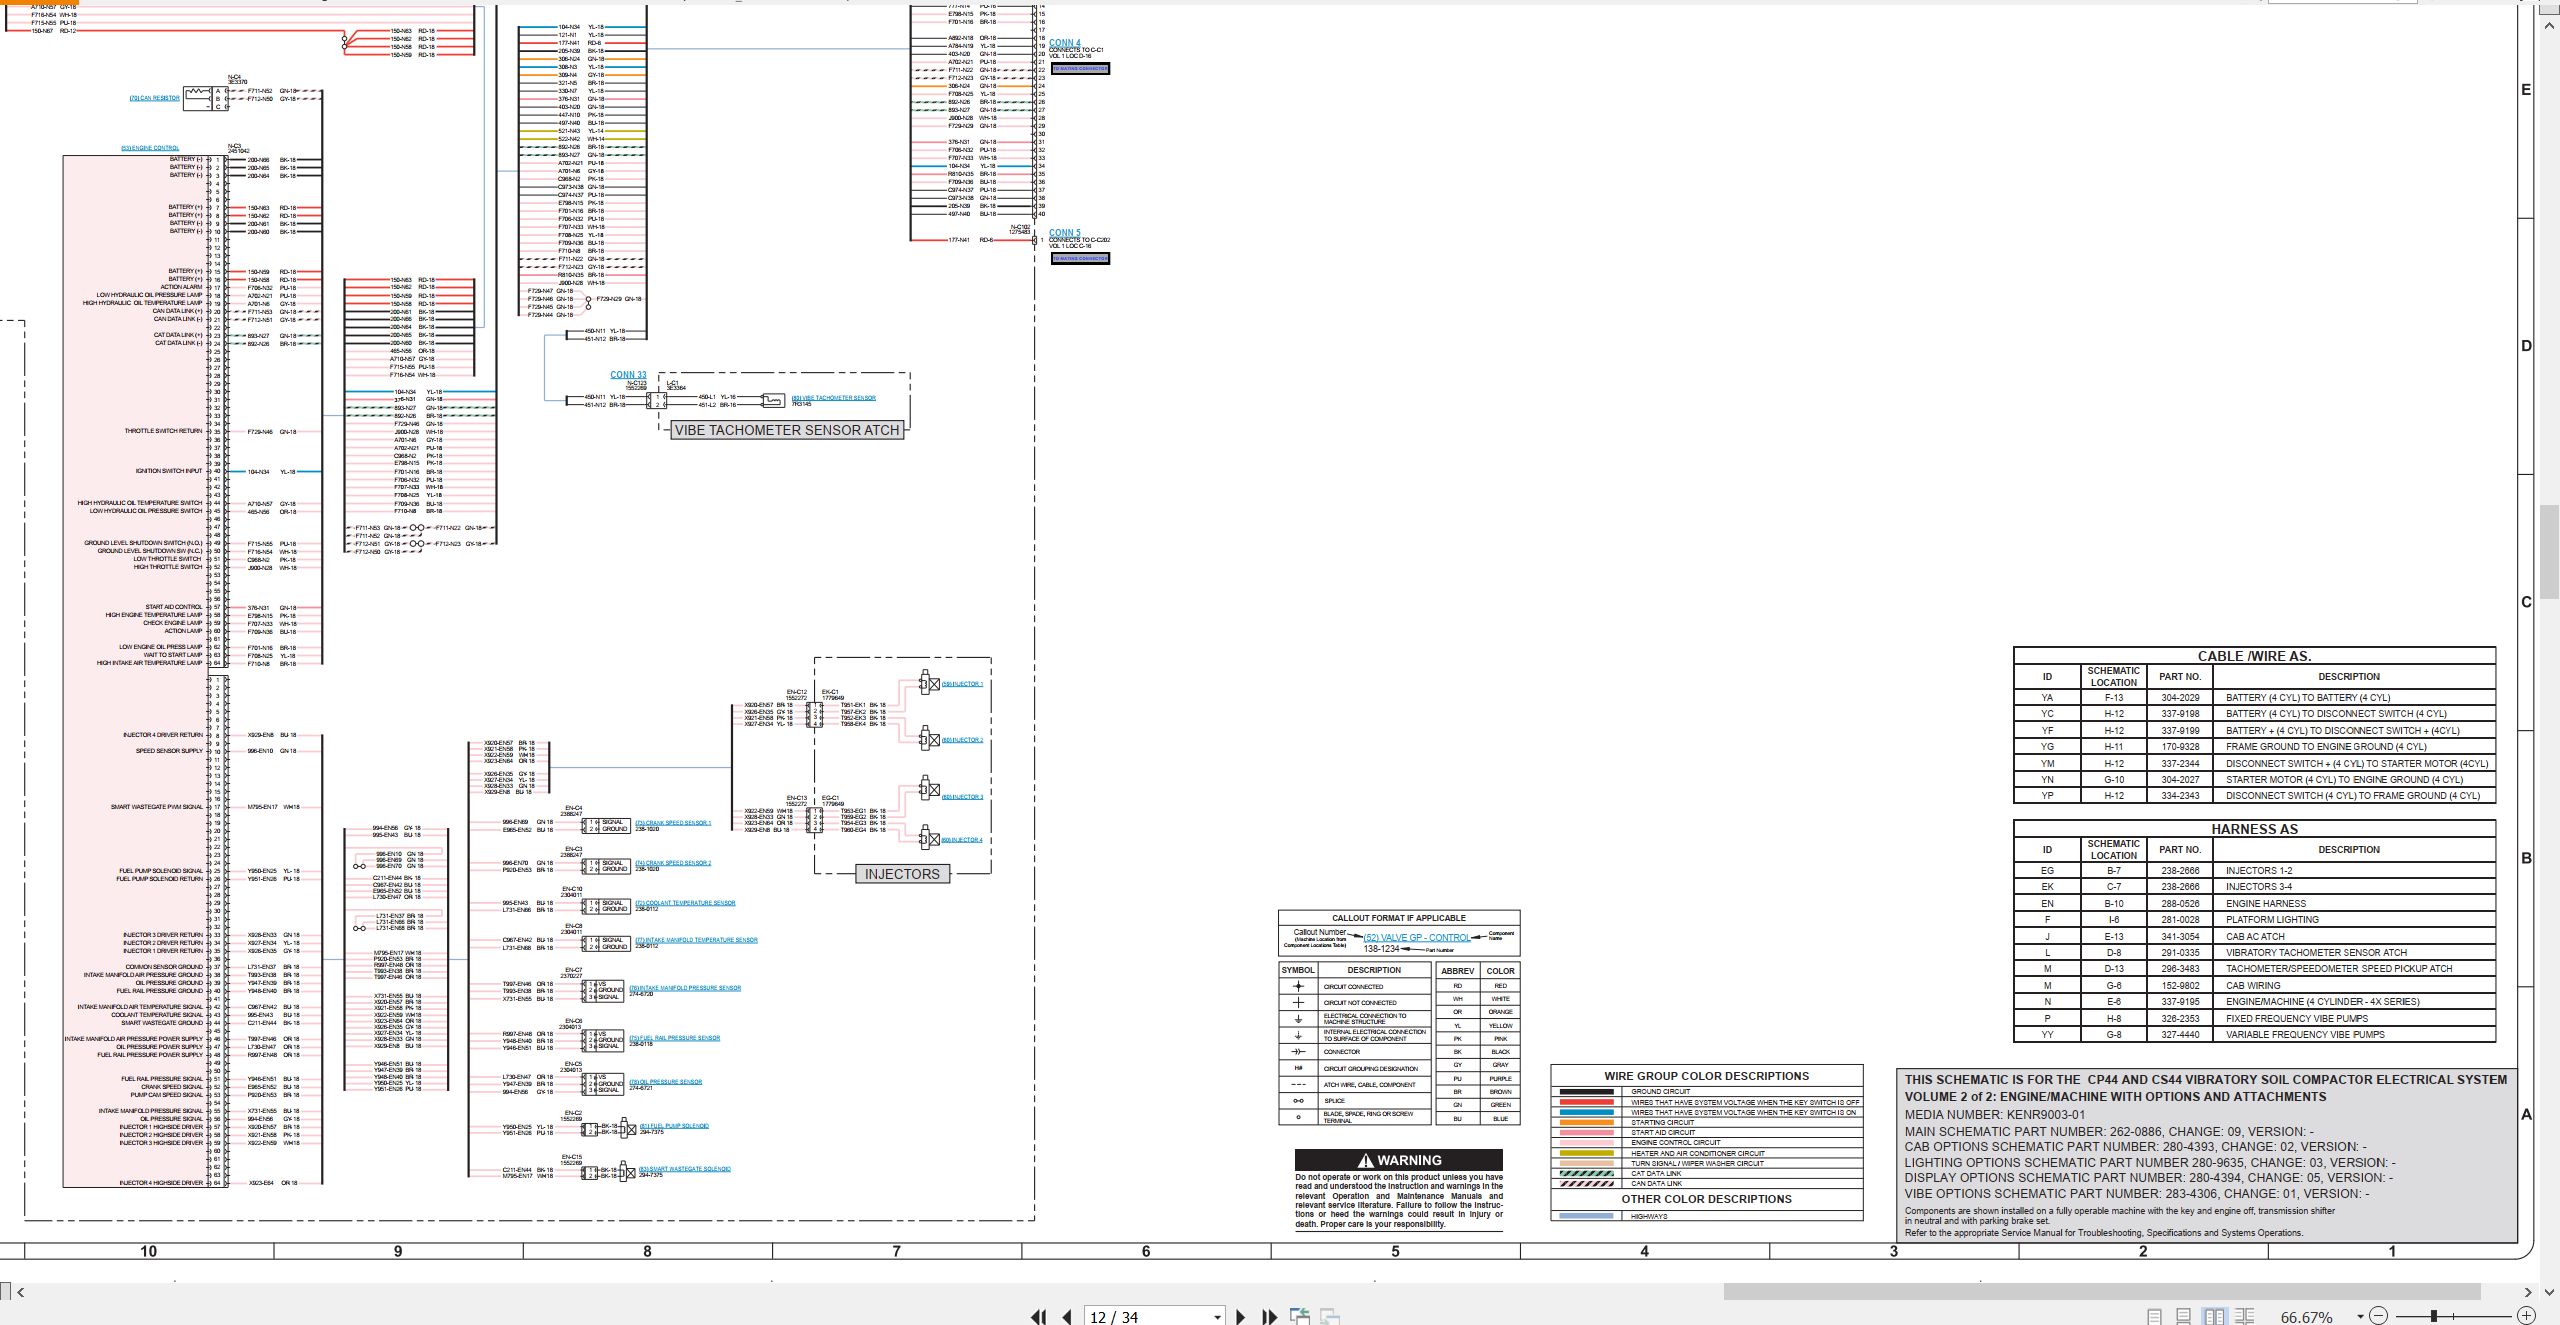Click the VIBE TACHOMETER SENSOR ATCH label

point(787,430)
